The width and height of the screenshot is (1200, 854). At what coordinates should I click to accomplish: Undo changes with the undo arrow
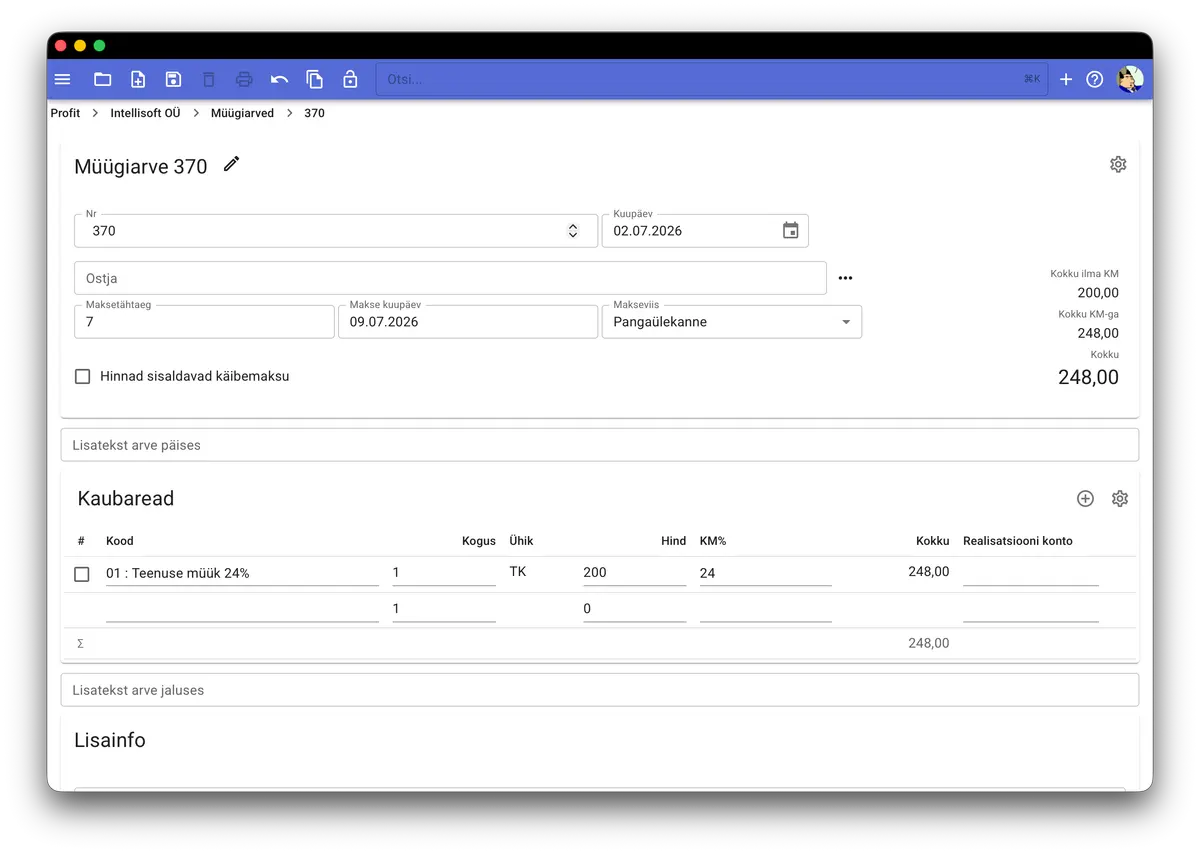click(279, 79)
